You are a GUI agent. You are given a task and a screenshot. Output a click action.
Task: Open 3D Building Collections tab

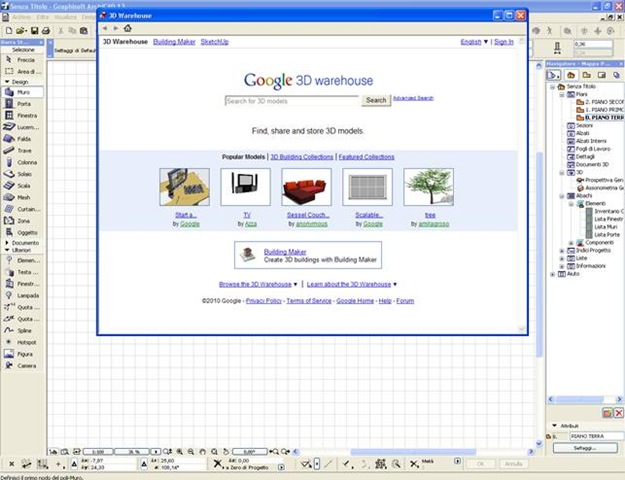(302, 157)
